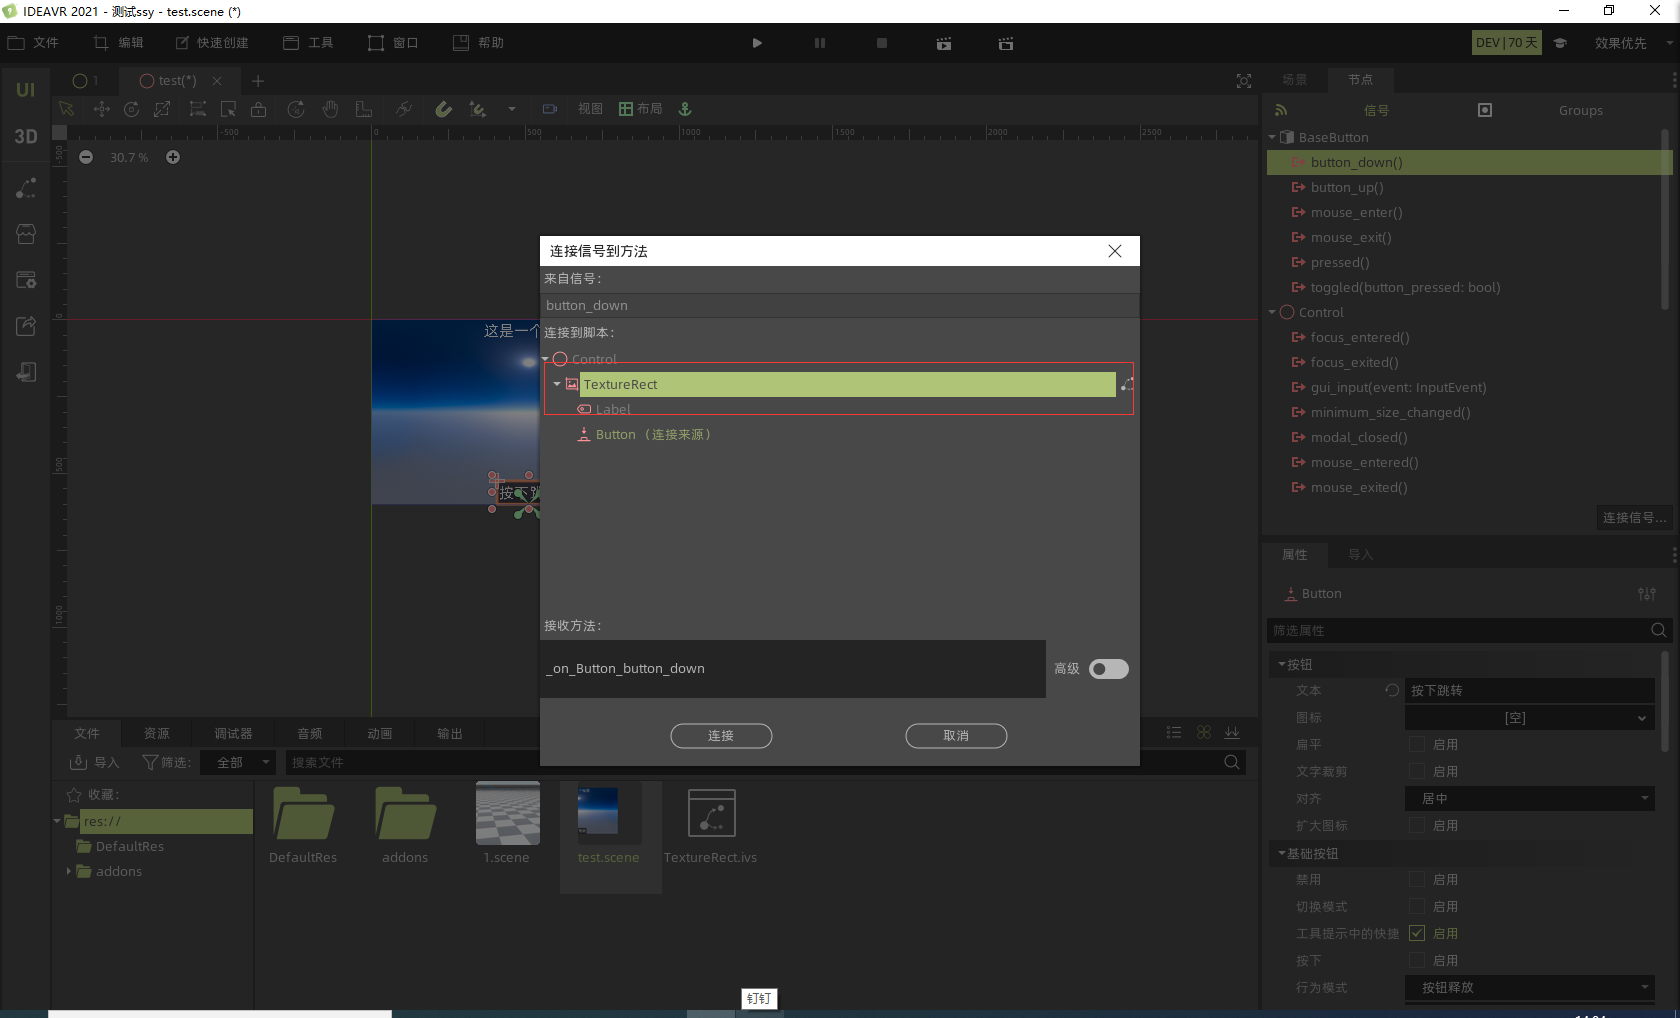The image size is (1680, 1018).
Task: Enable the 切换模式 checkbox
Action: coord(1417,906)
